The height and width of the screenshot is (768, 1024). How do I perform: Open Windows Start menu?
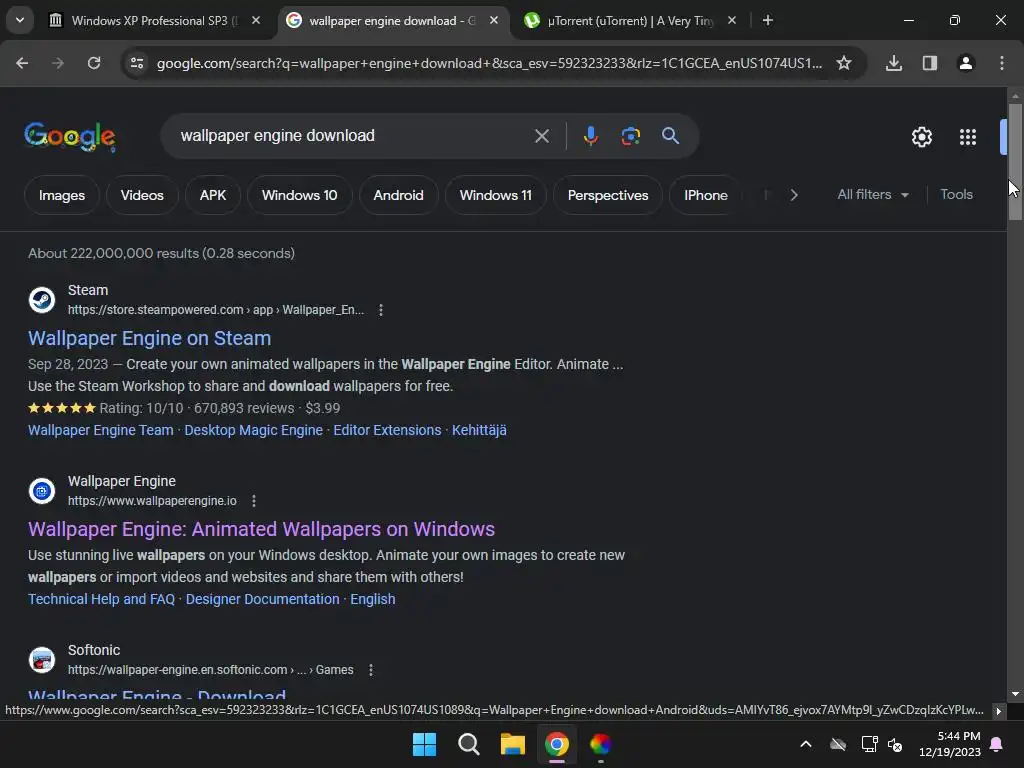click(x=424, y=744)
